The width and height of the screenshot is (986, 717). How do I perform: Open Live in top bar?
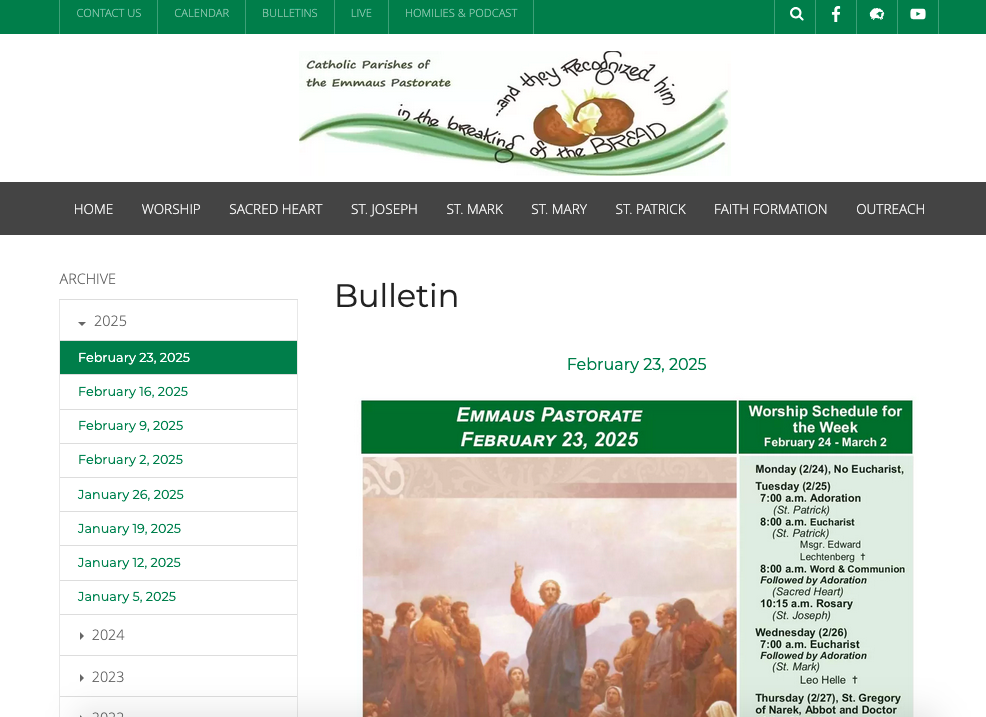pos(361,13)
